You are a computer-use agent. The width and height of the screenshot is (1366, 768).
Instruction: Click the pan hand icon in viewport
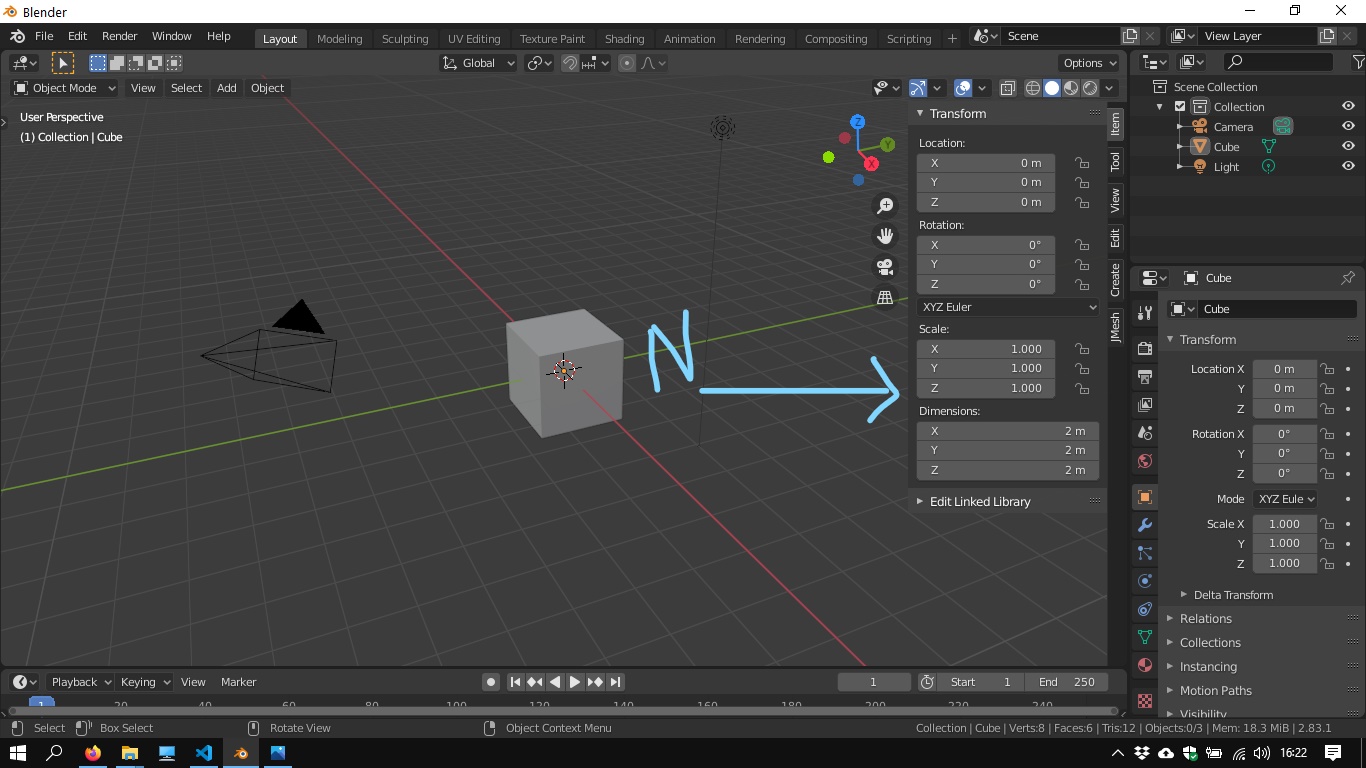pos(885,236)
